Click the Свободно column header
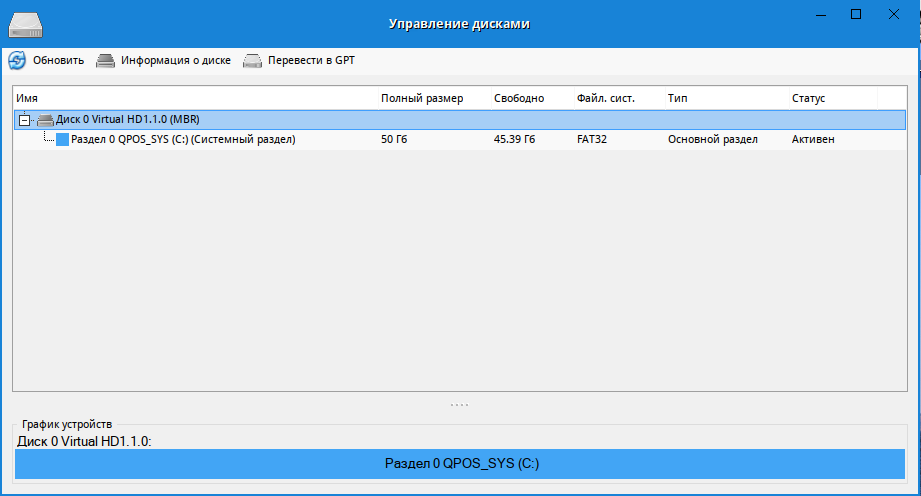 tap(533, 98)
